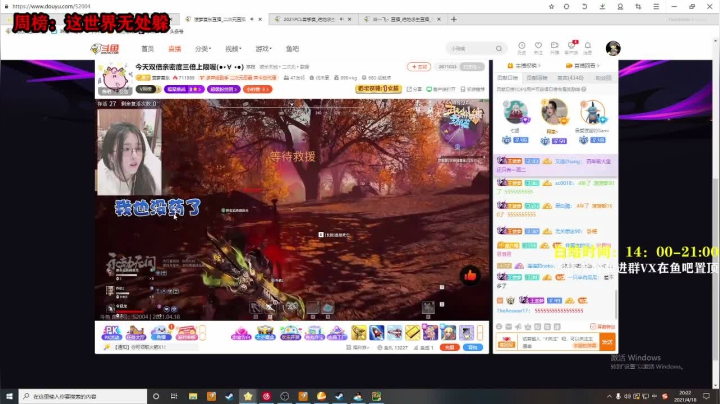The height and width of the screenshot is (404, 720).
Task: Select the golden dragon gift icon
Action: coord(359,332)
